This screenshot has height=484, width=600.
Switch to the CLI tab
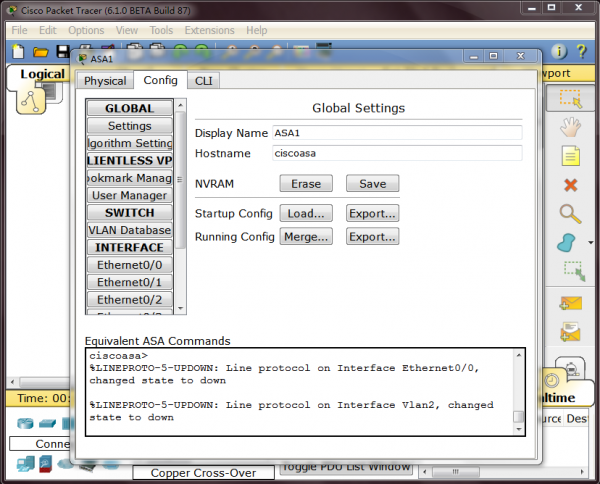203,81
